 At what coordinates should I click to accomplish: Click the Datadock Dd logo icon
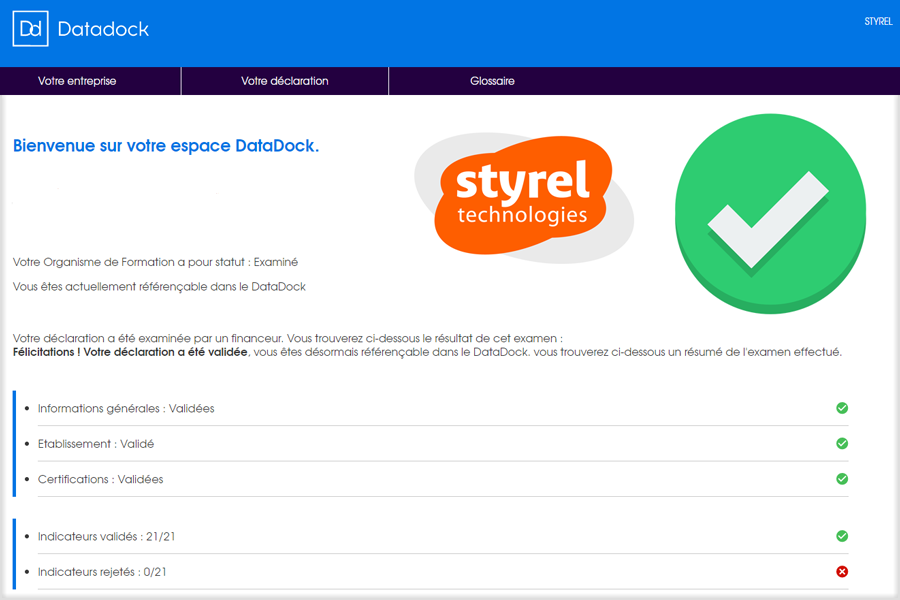(30, 29)
